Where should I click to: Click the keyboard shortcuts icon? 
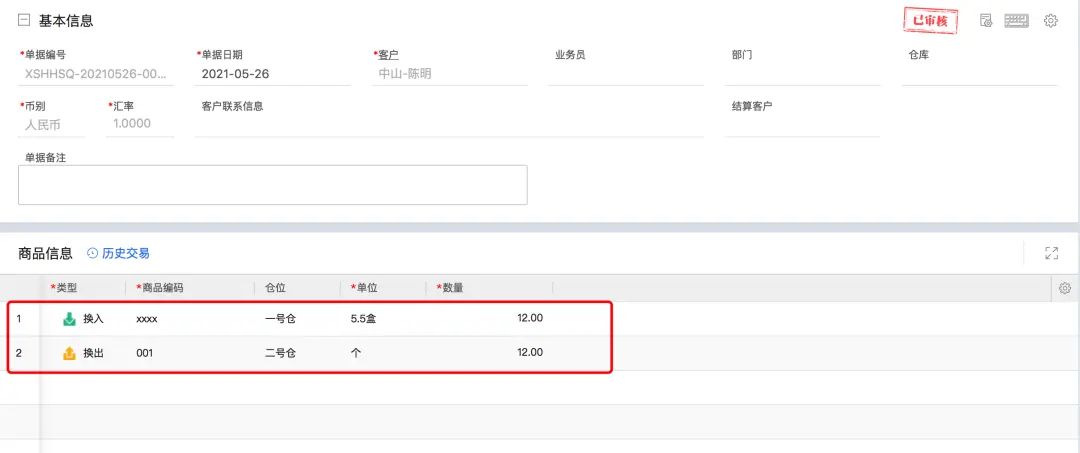pos(1016,21)
